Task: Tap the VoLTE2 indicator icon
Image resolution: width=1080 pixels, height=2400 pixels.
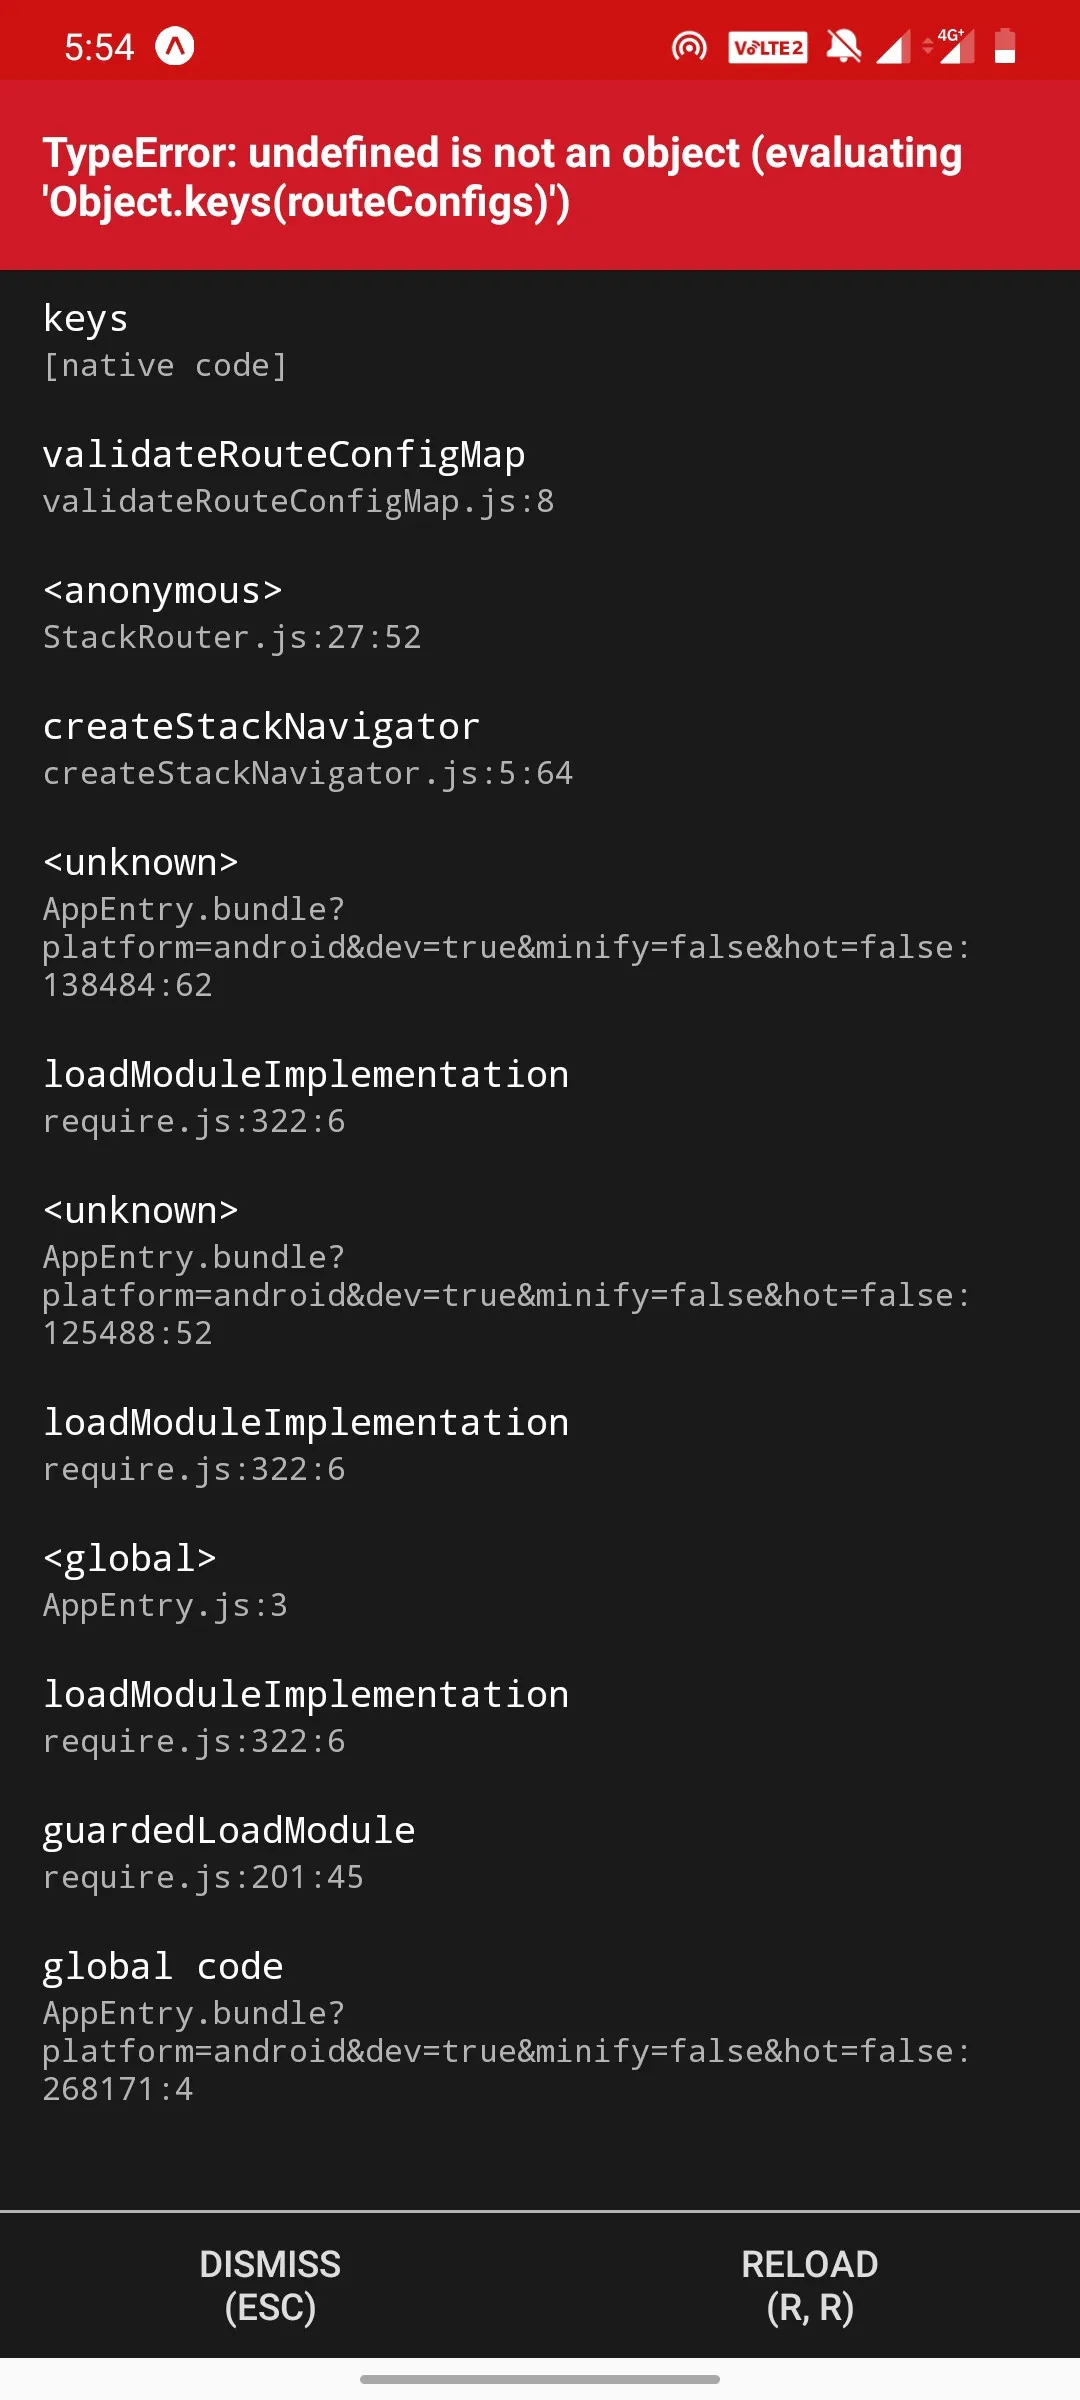Action: [x=768, y=47]
